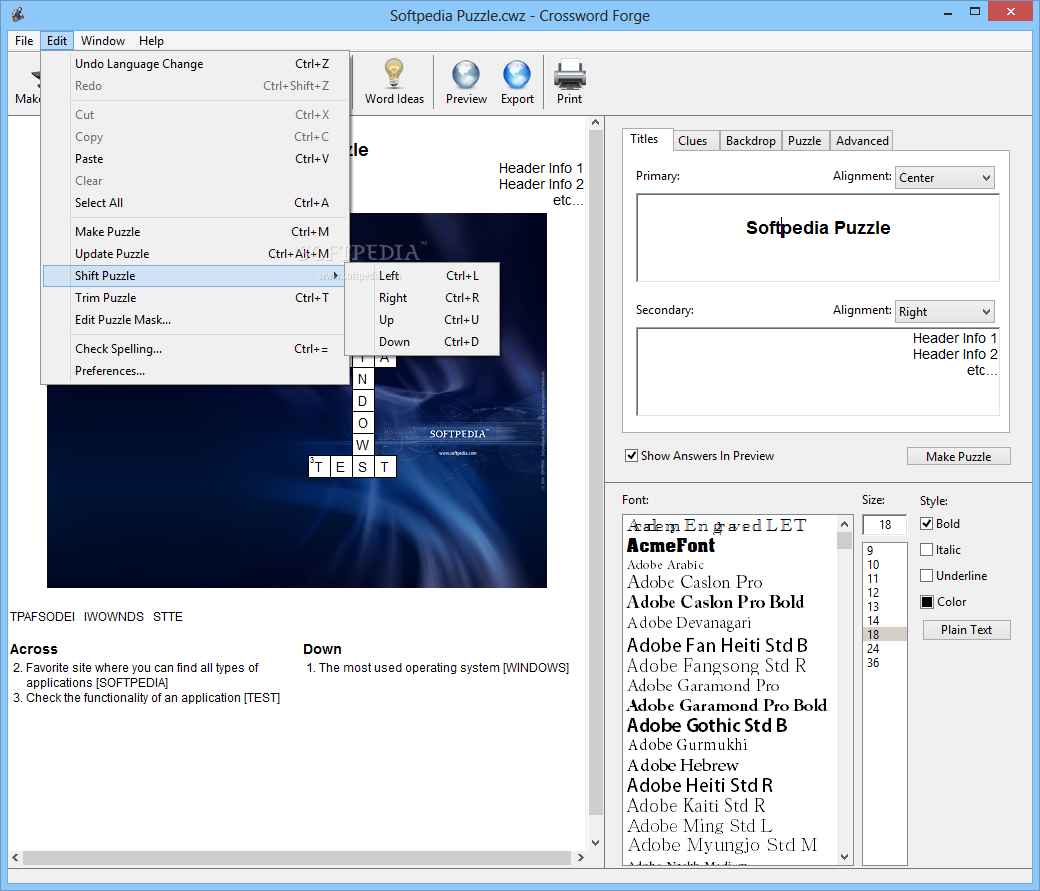Click the Plain Text button
Viewport: 1040px width, 891px height.
coord(966,630)
